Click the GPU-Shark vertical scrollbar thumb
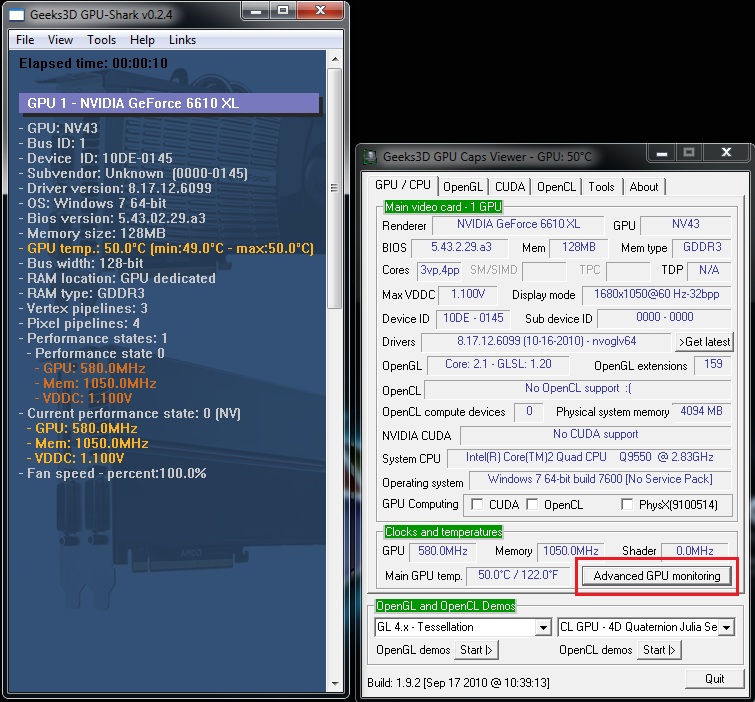 point(335,188)
